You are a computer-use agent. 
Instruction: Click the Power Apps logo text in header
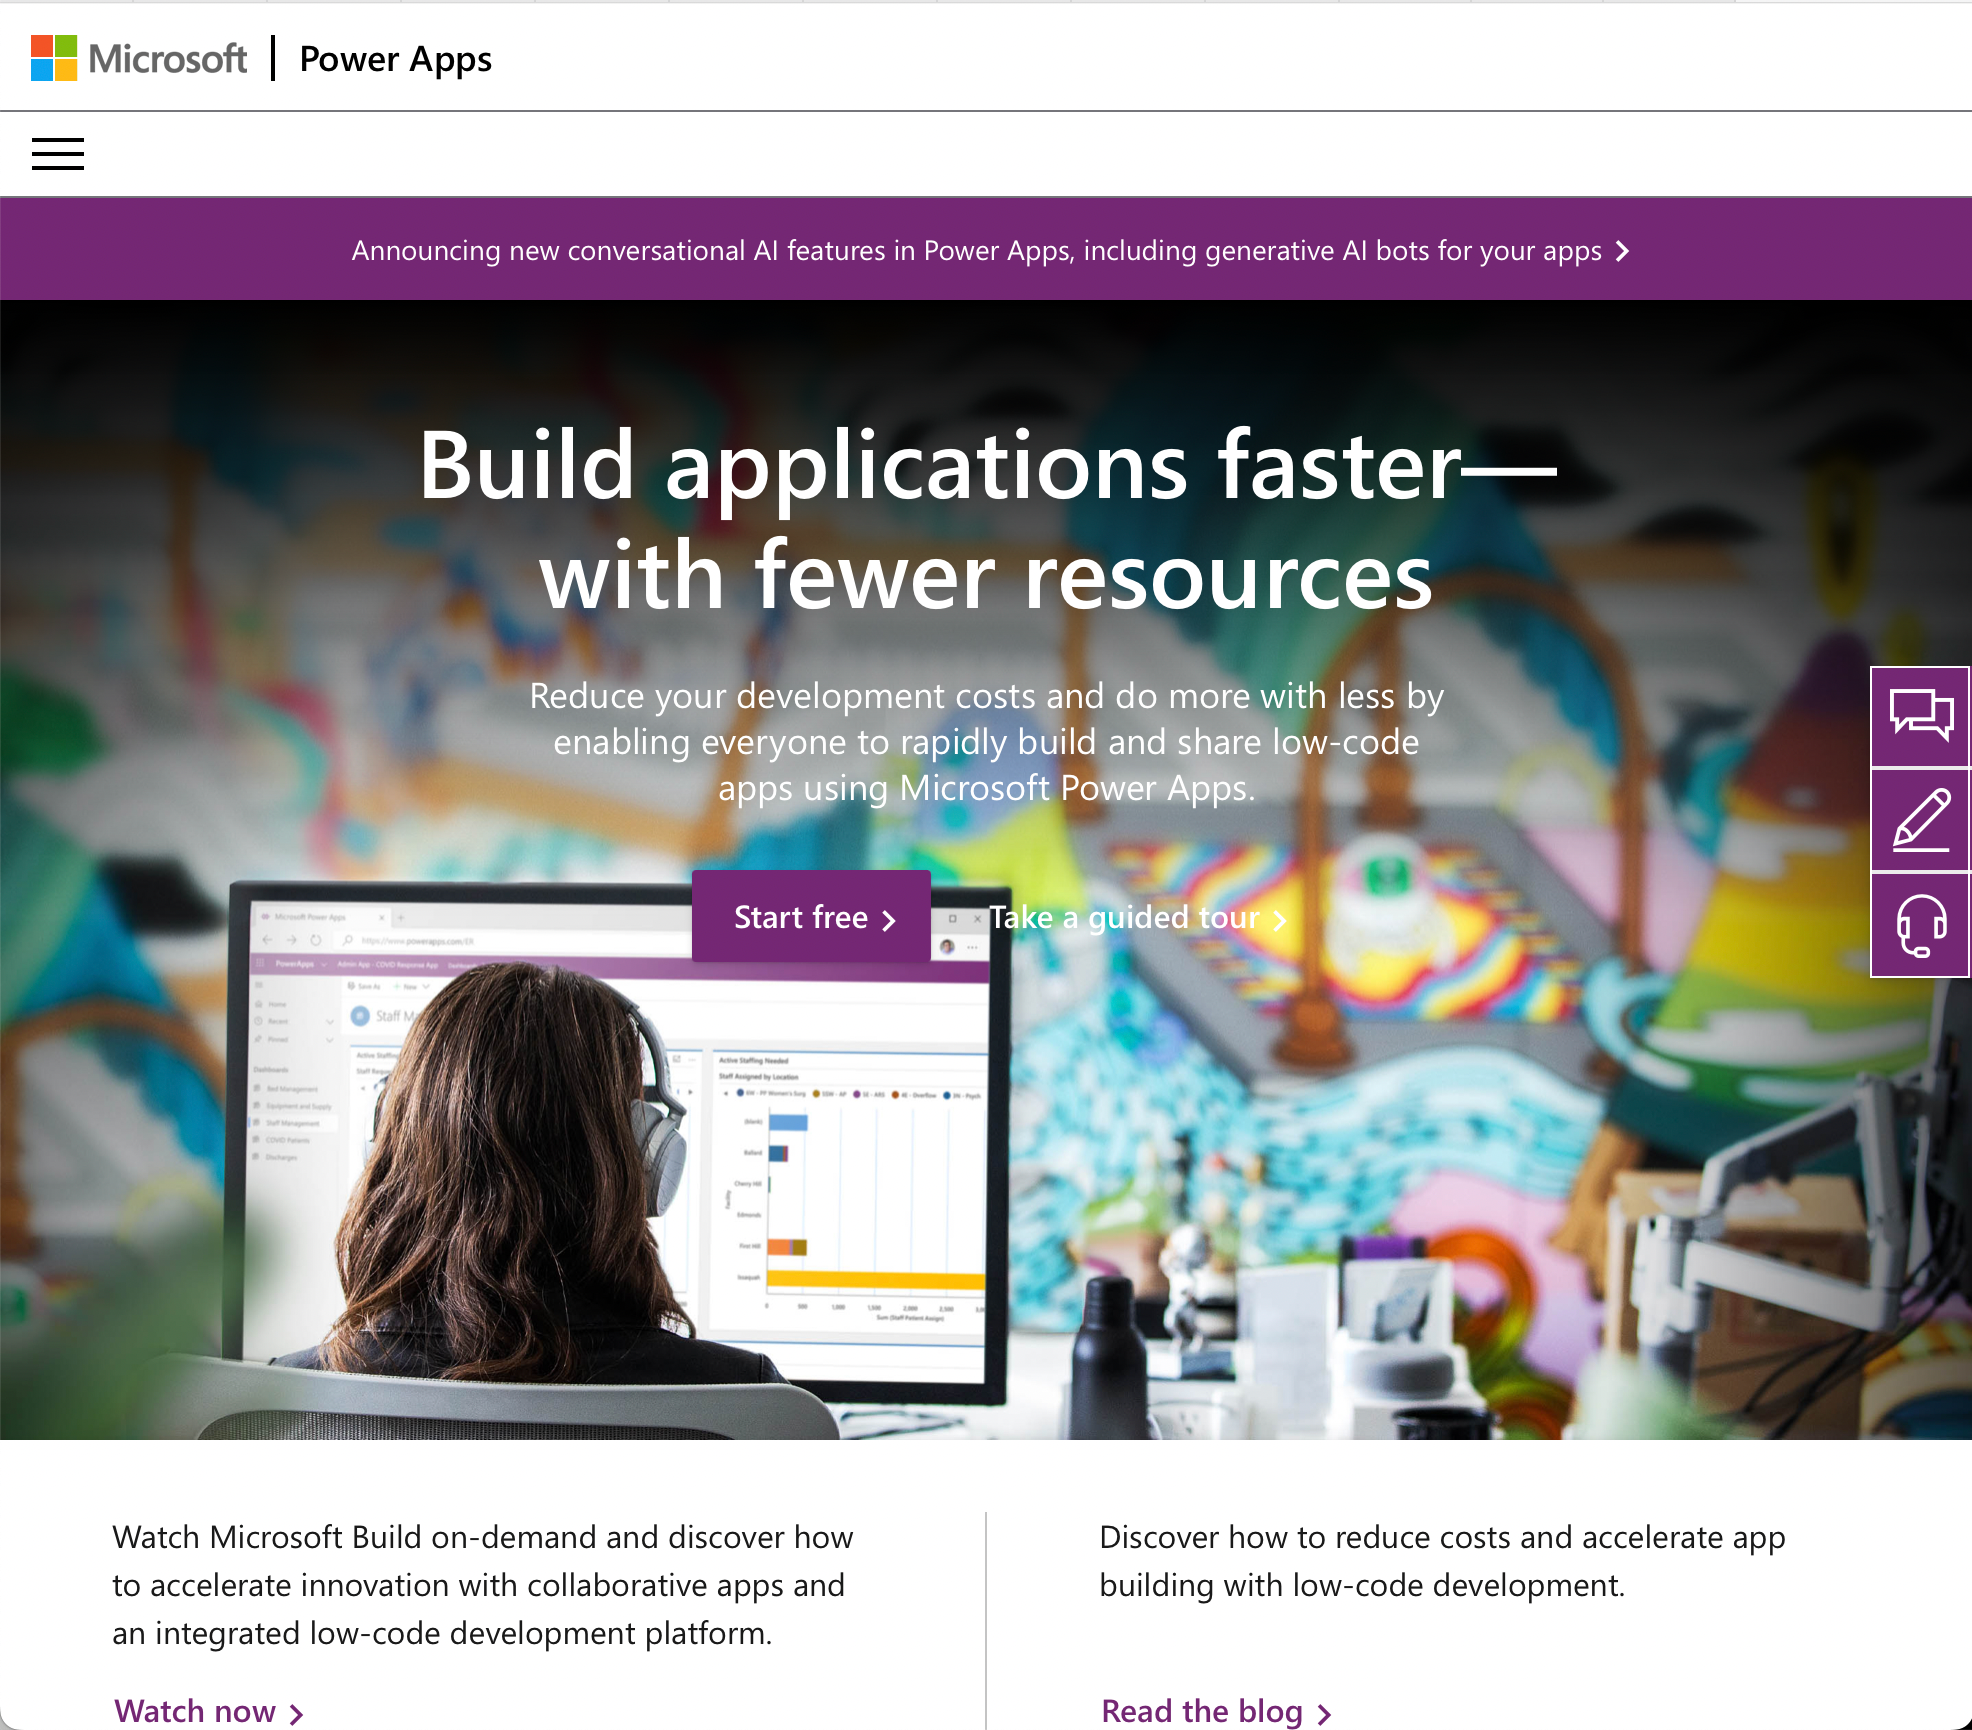tap(394, 57)
